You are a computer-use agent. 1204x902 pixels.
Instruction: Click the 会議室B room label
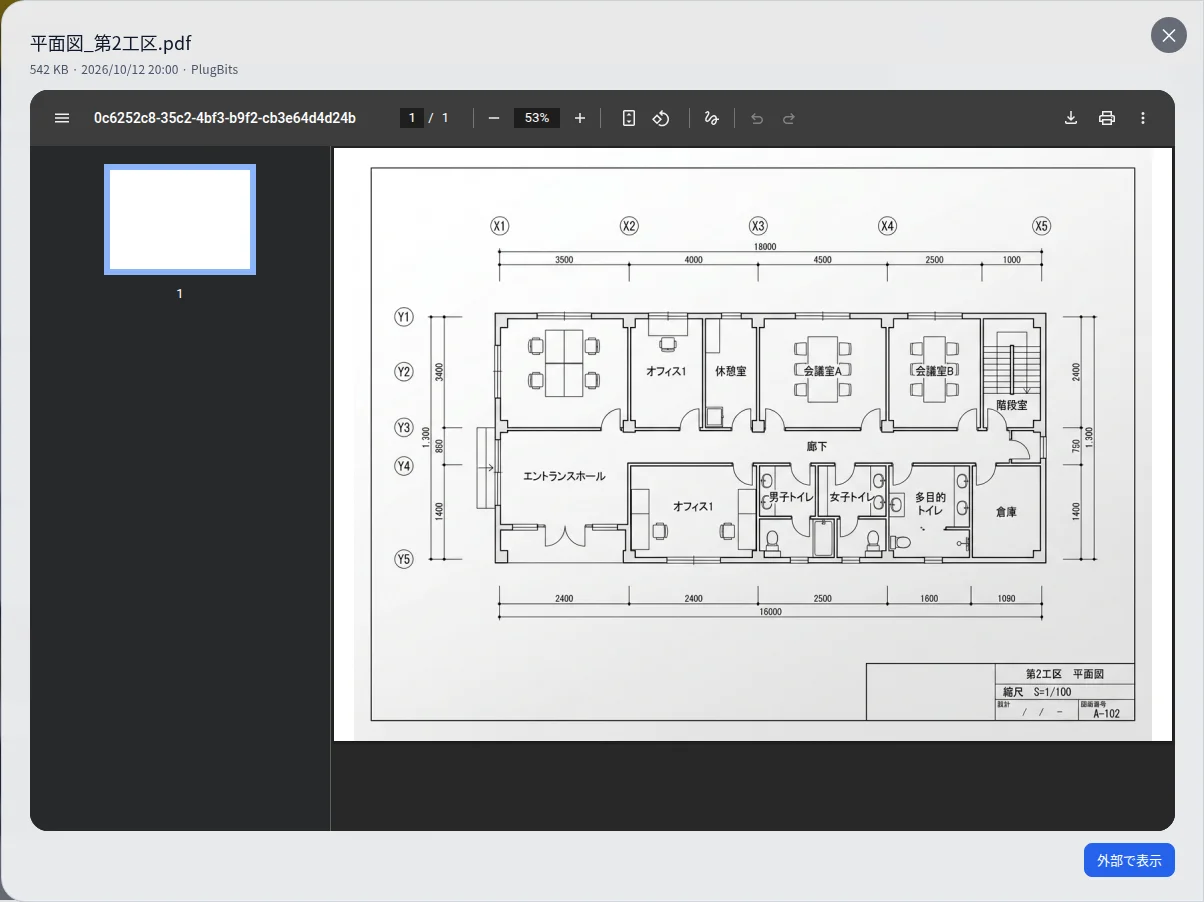tap(935, 370)
